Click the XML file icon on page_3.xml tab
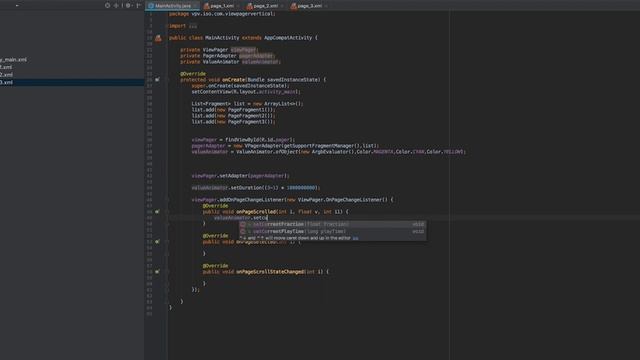The height and width of the screenshot is (360, 640). point(293,6)
